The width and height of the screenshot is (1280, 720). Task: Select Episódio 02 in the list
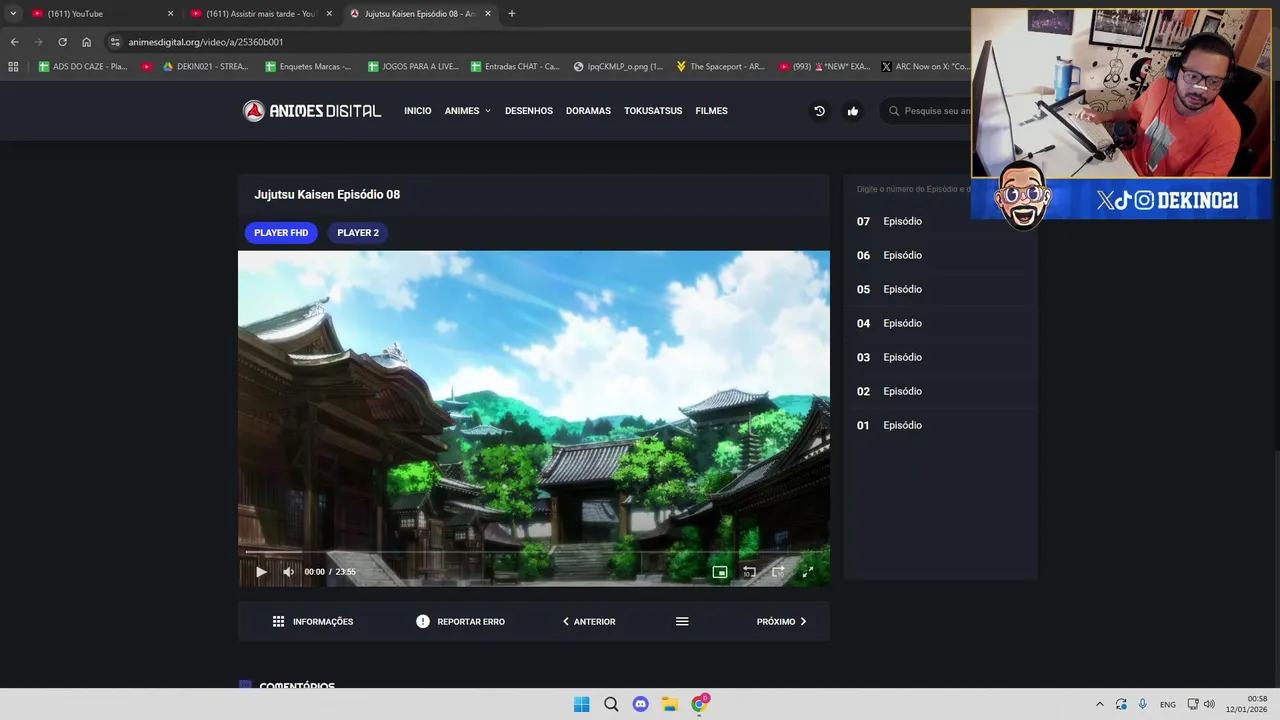click(x=940, y=391)
